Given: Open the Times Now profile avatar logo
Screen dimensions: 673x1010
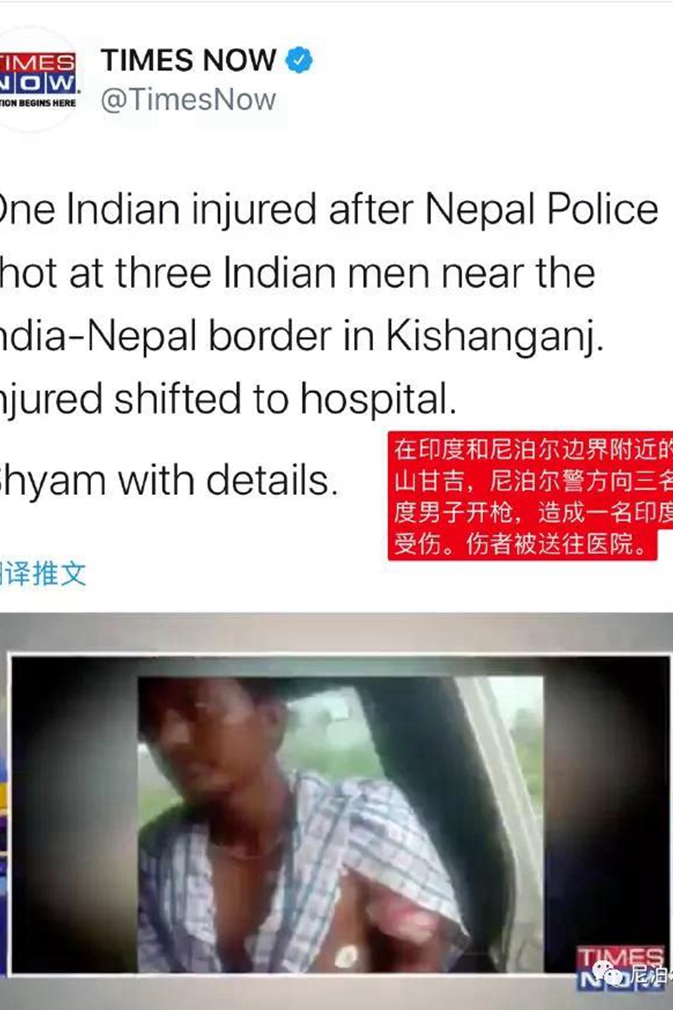Looking at the screenshot, I should click(37, 81).
